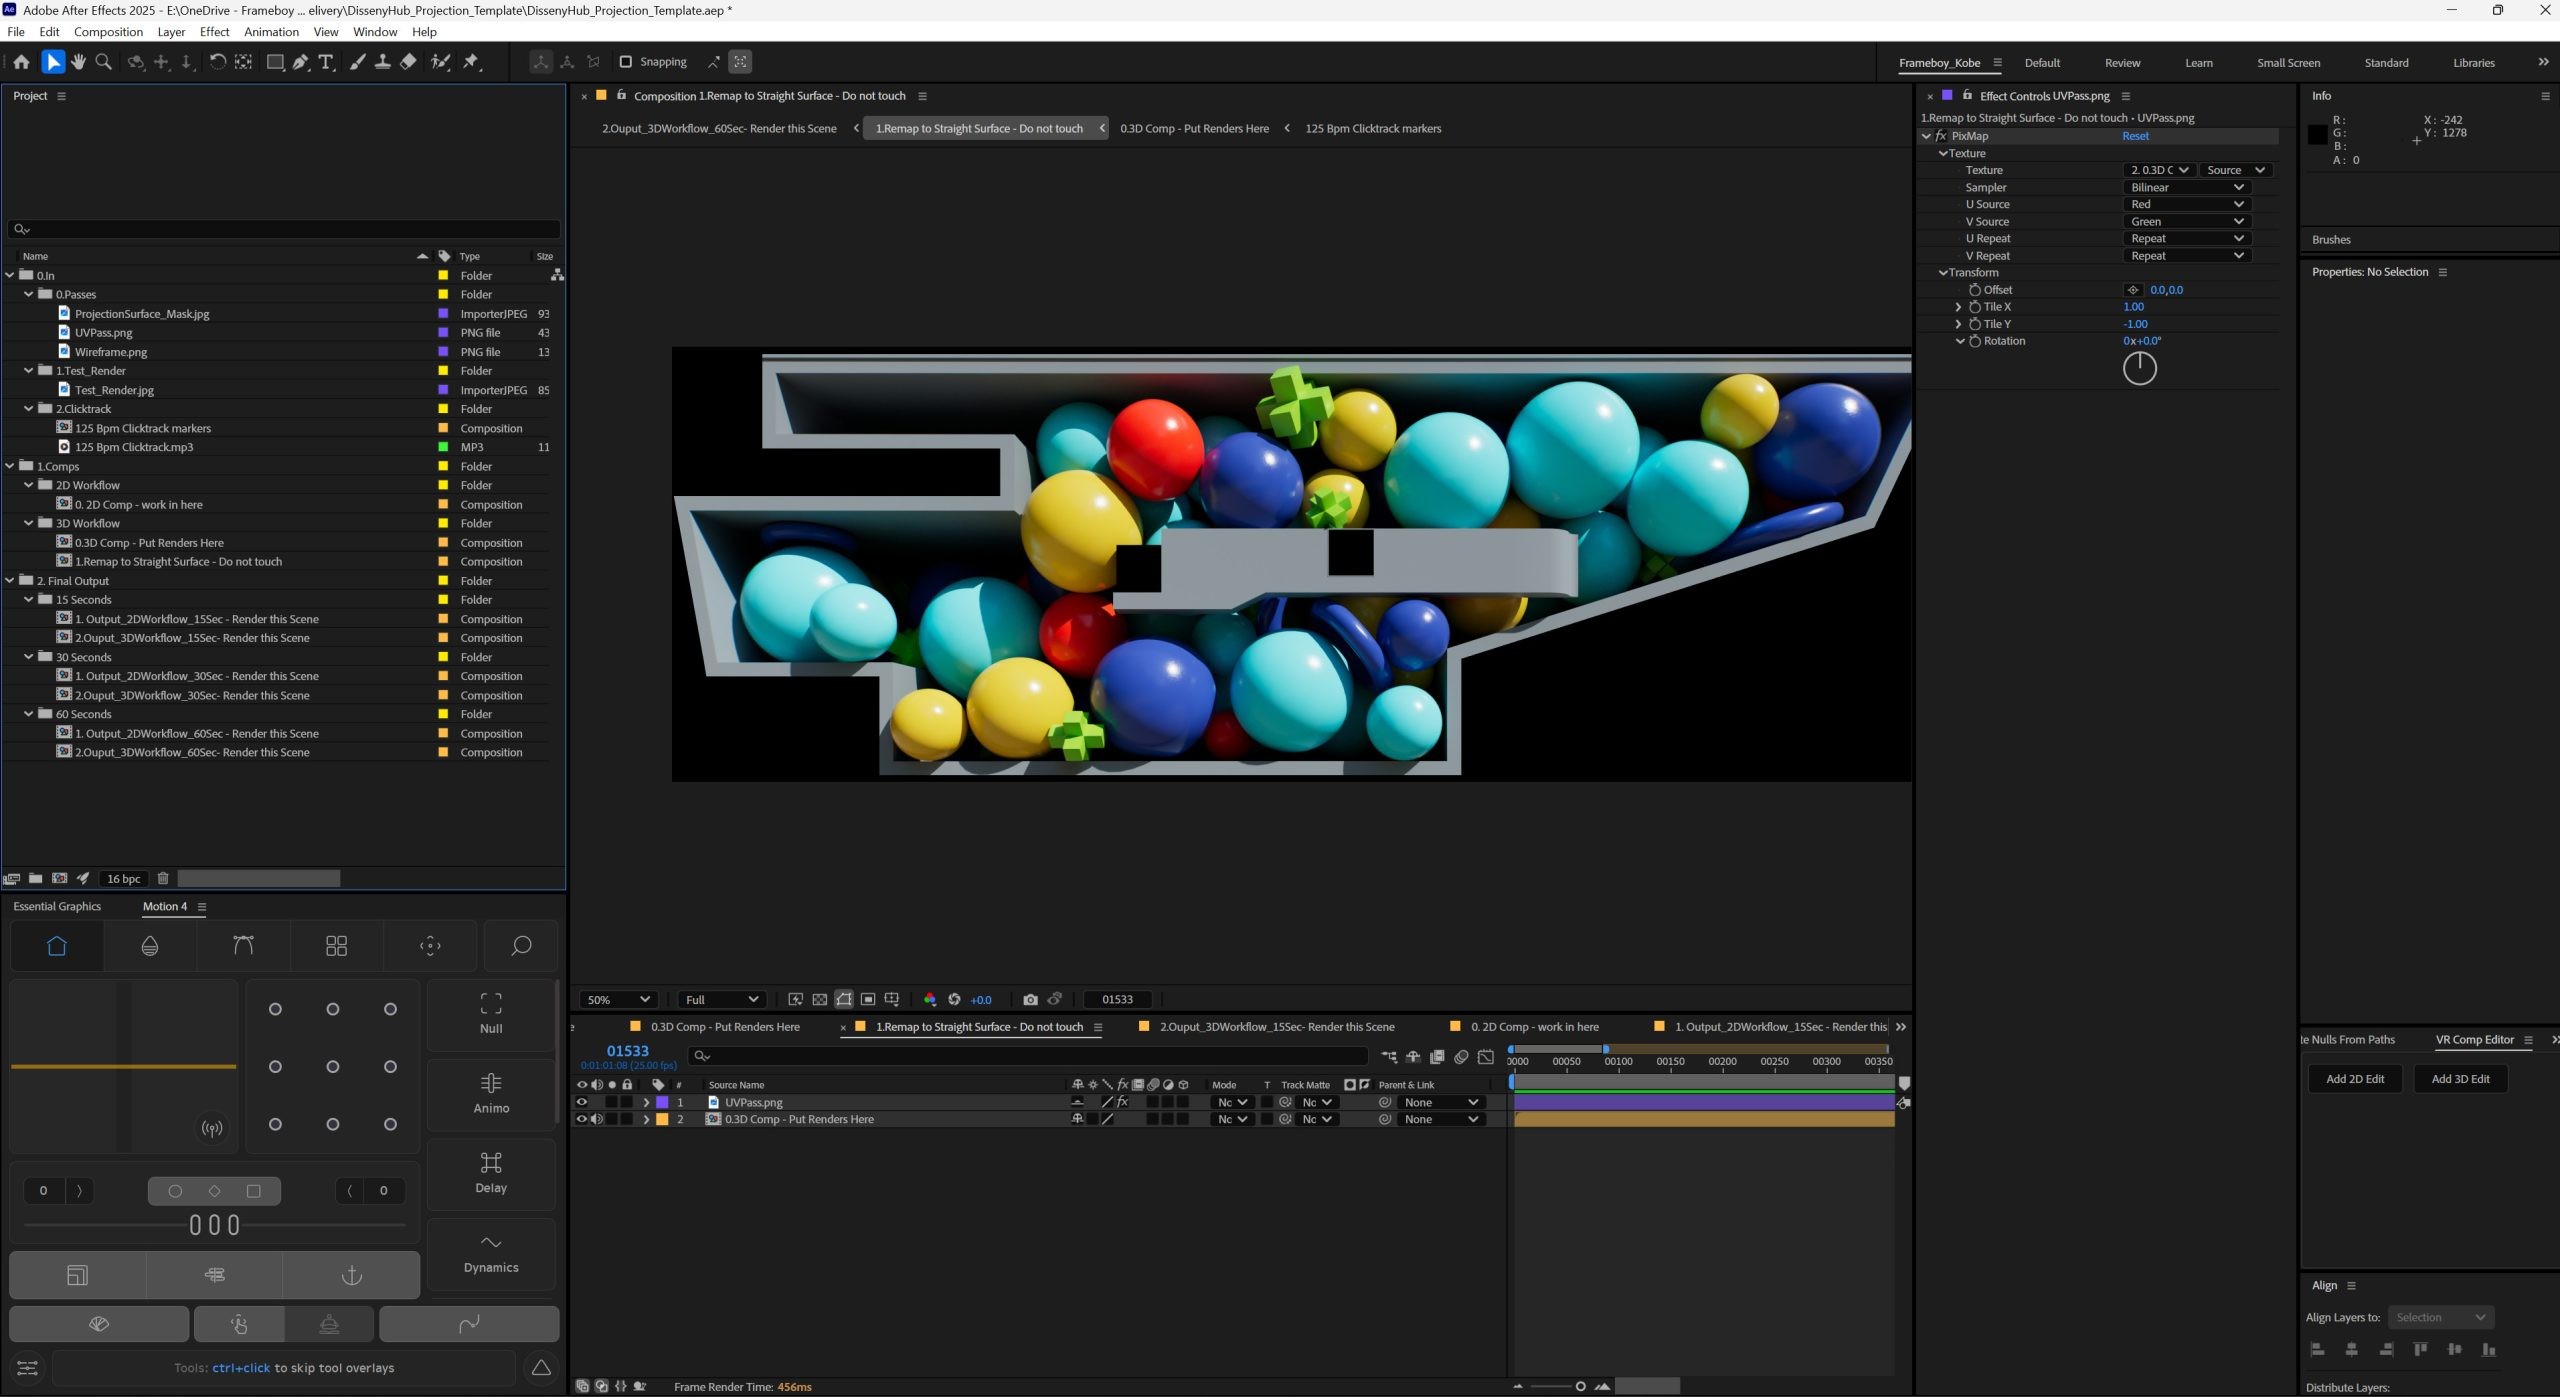
Task: Open the Sampler Bilinear dropdown
Action: (x=2186, y=187)
